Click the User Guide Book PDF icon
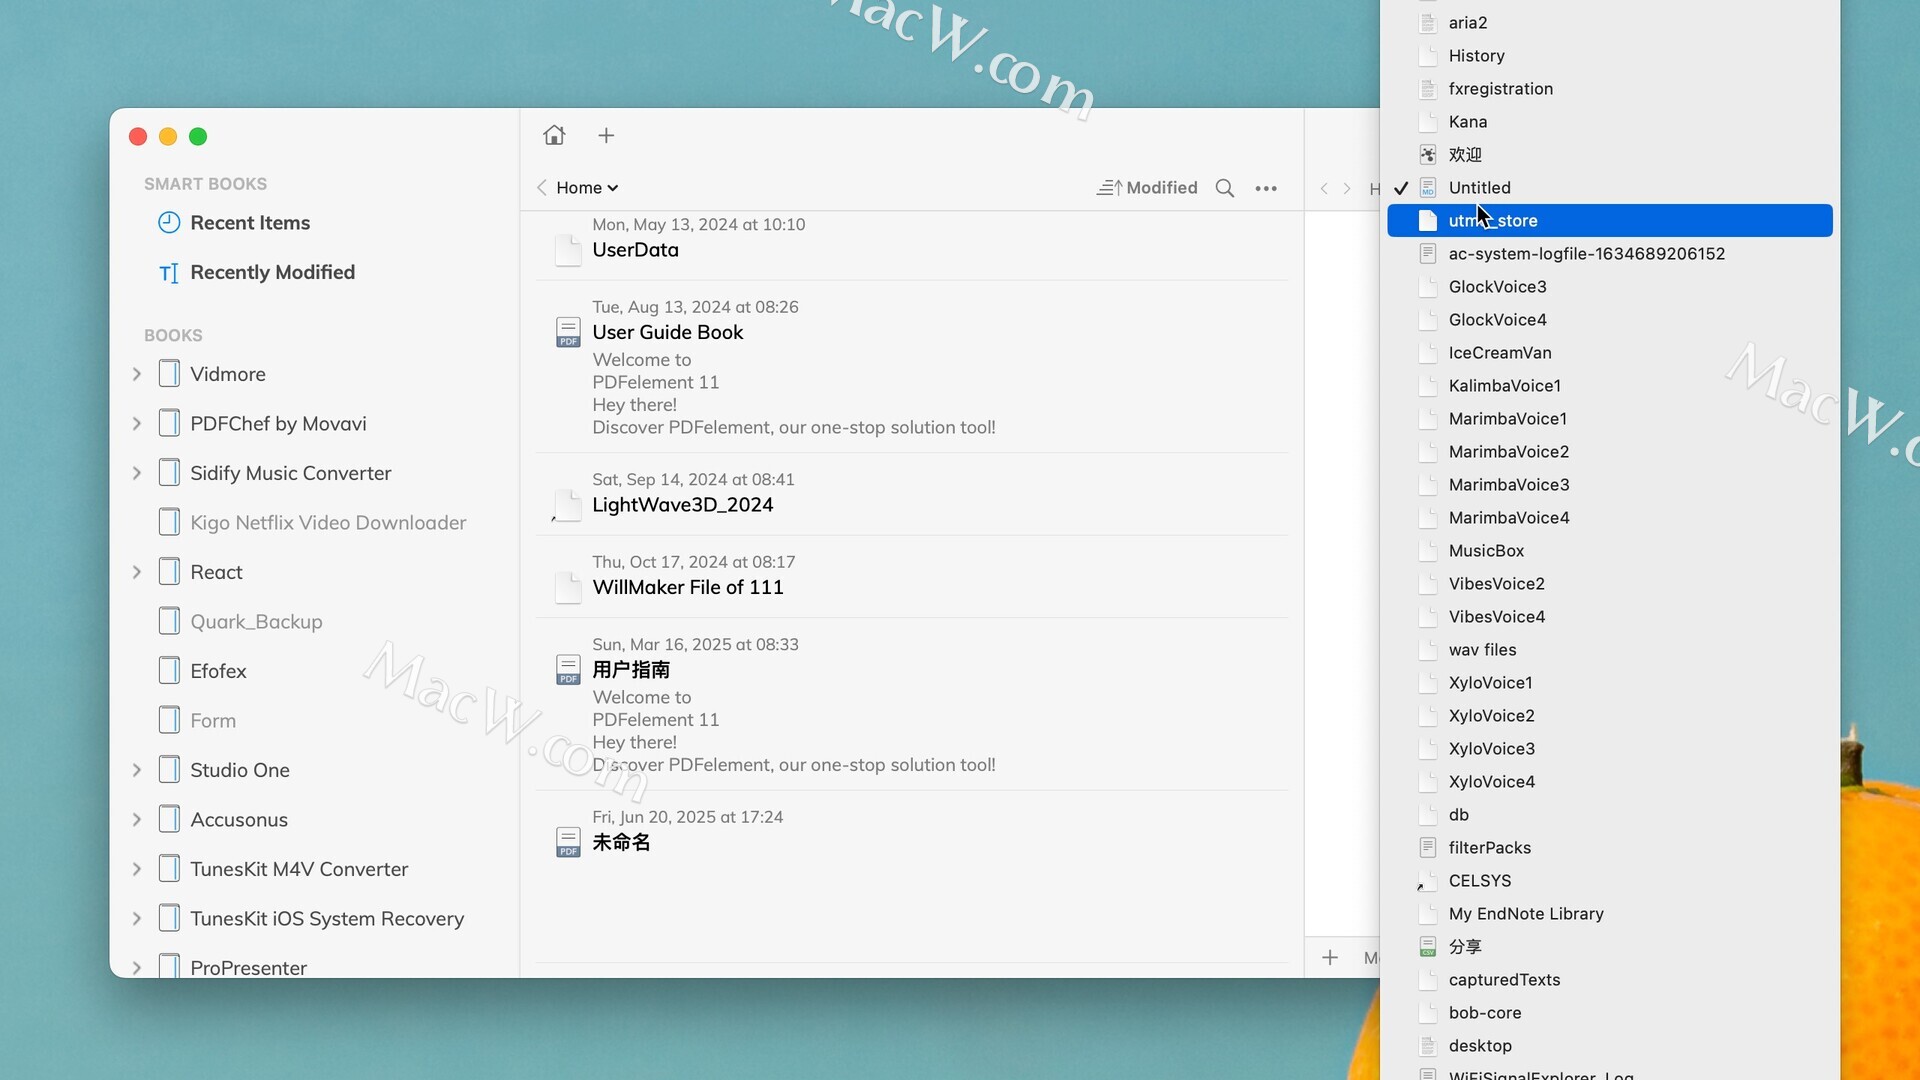1920x1080 pixels. (568, 332)
